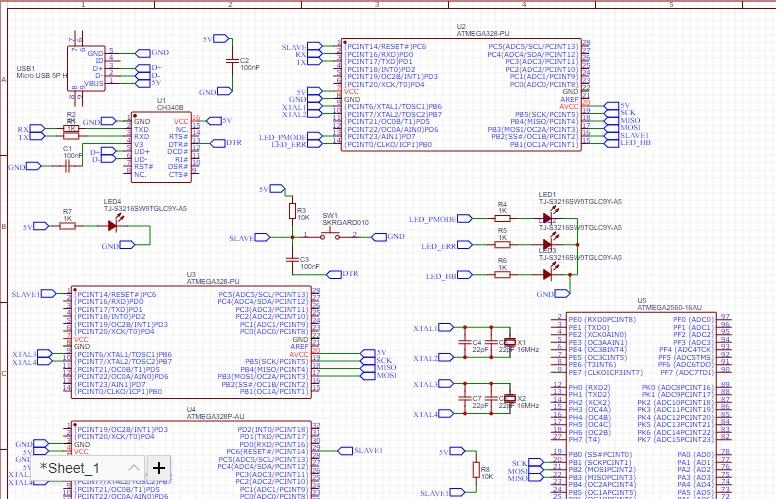Click the 'ATMEGA2560-16AU' part label
This screenshot has width=776, height=499.
(669, 307)
